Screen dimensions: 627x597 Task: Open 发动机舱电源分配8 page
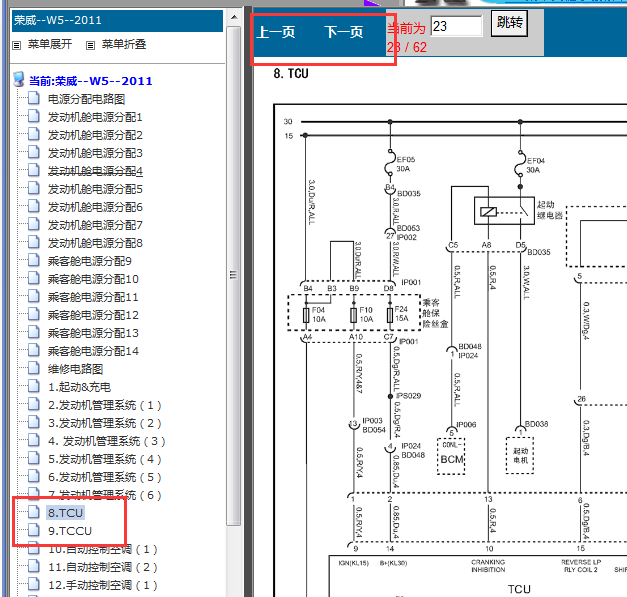95,243
